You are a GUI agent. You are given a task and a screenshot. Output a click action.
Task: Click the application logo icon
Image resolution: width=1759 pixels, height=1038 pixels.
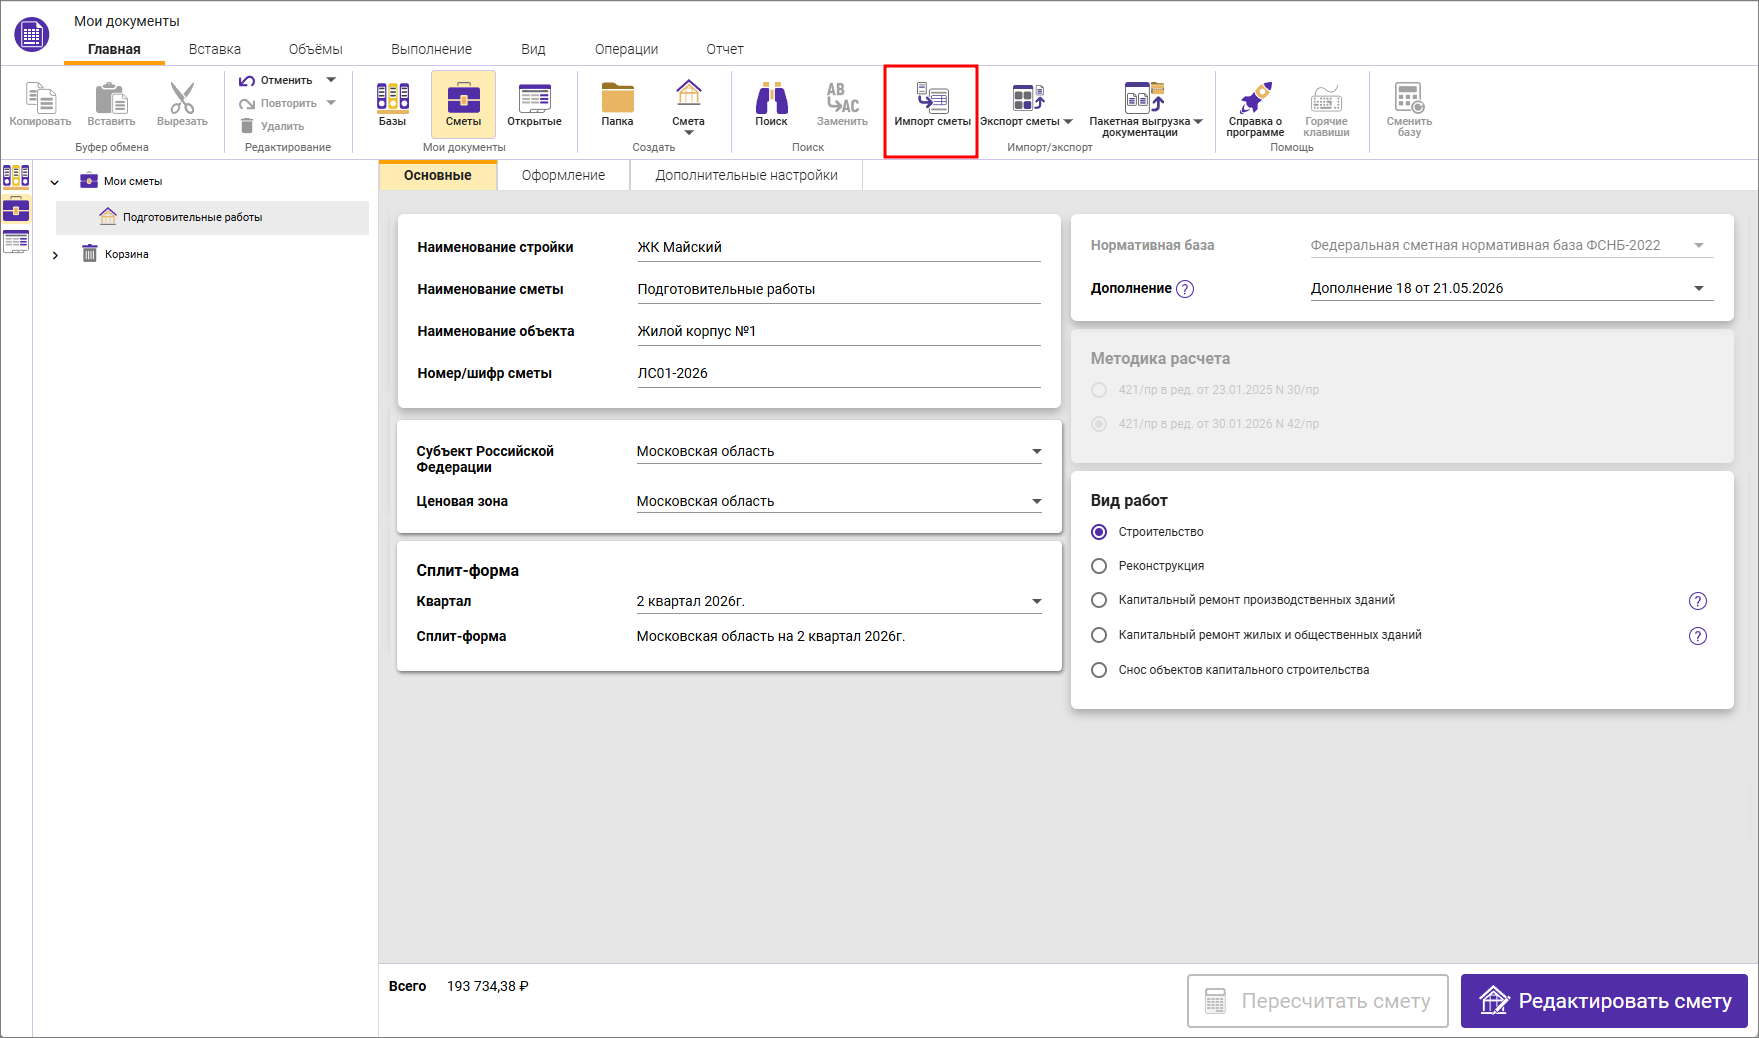32,35
